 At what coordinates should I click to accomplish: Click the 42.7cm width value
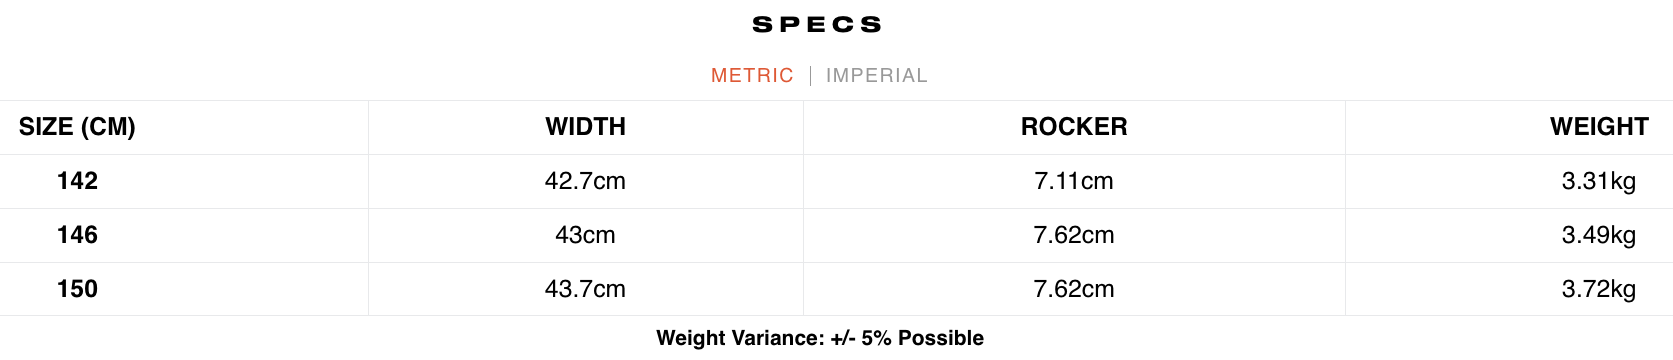click(585, 181)
